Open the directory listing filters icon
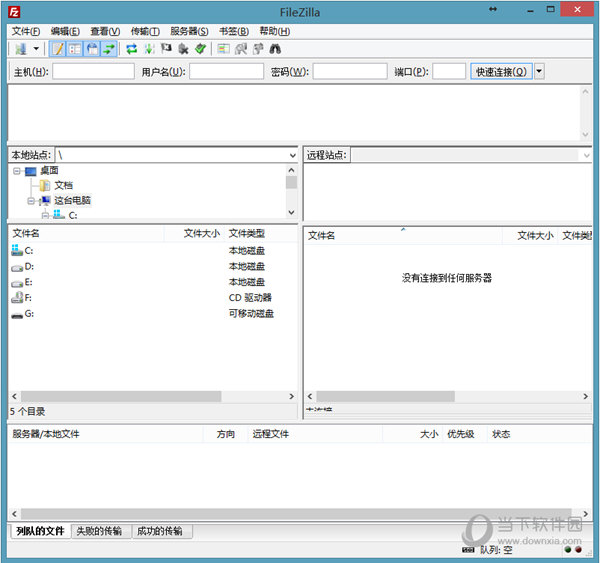600x563 pixels. coord(223,49)
